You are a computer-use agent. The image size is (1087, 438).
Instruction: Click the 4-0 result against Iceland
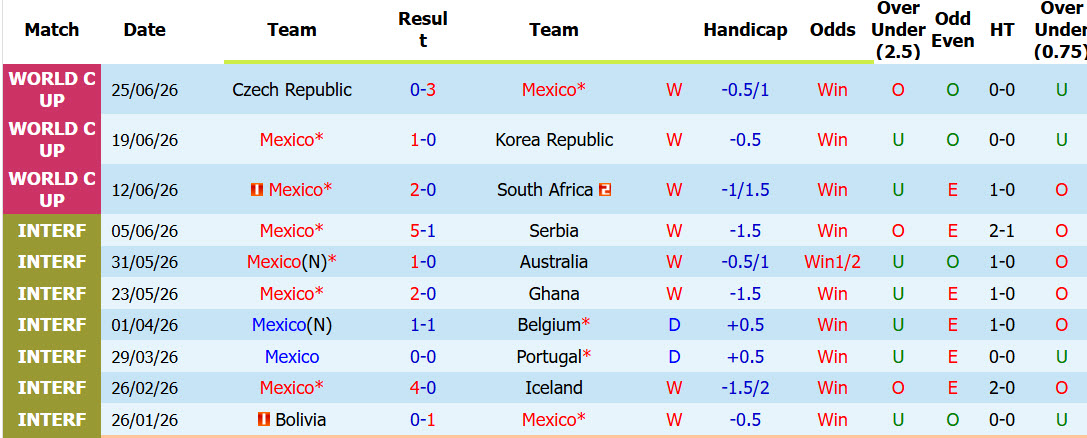tap(423, 387)
